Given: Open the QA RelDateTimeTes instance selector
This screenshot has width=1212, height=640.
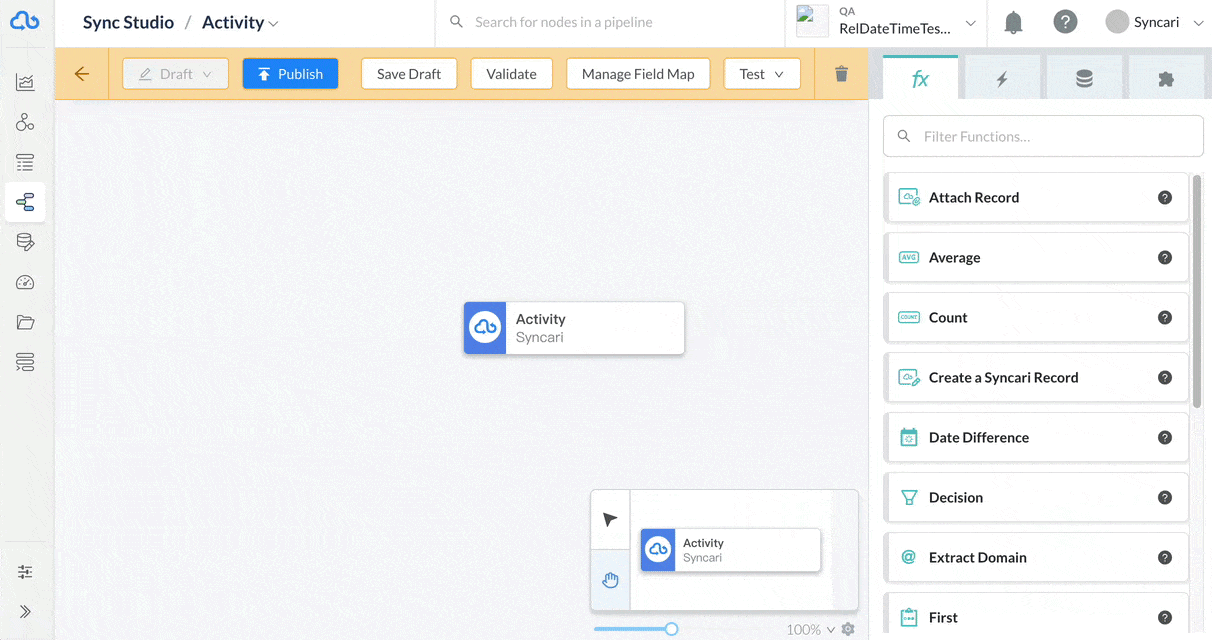Looking at the screenshot, I should (887, 22).
